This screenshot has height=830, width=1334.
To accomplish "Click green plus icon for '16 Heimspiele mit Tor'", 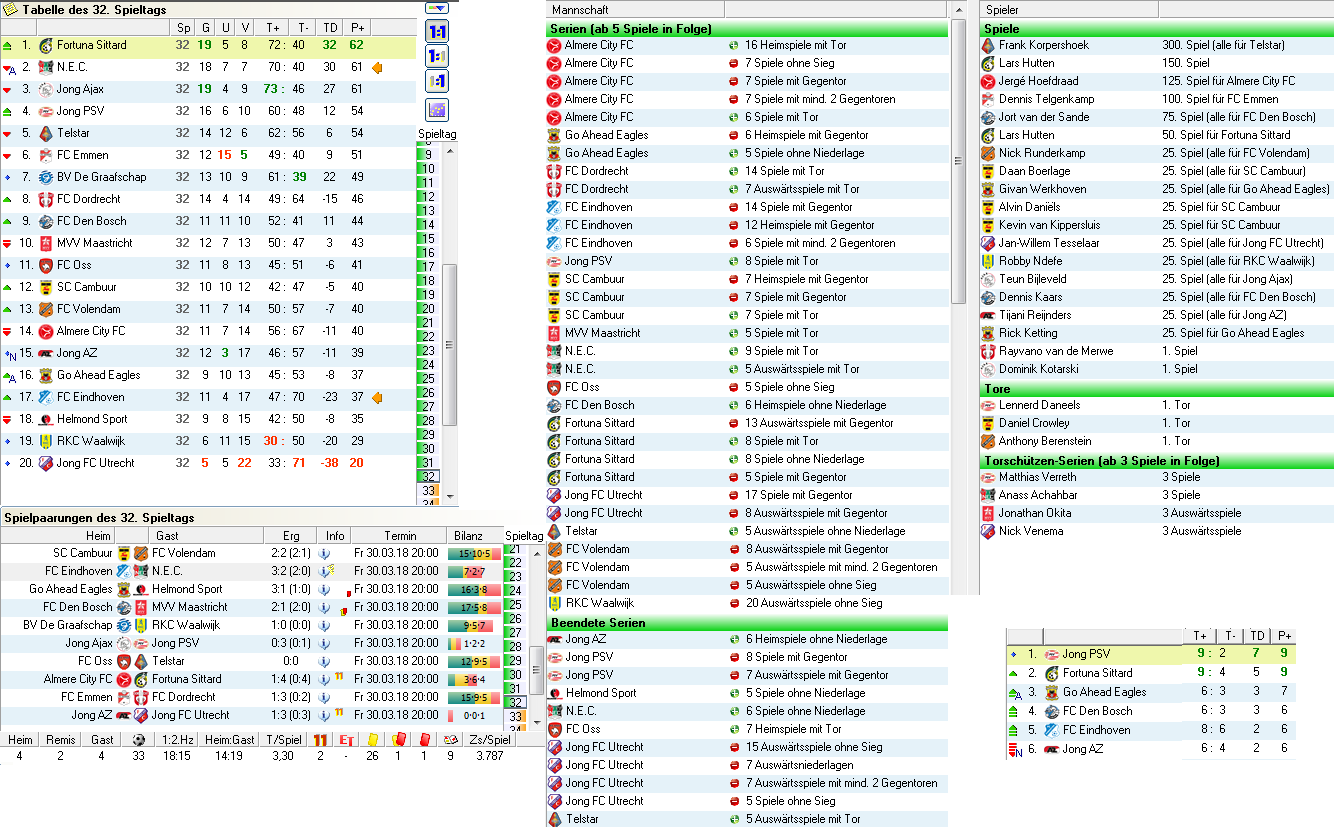I will tap(734, 45).
